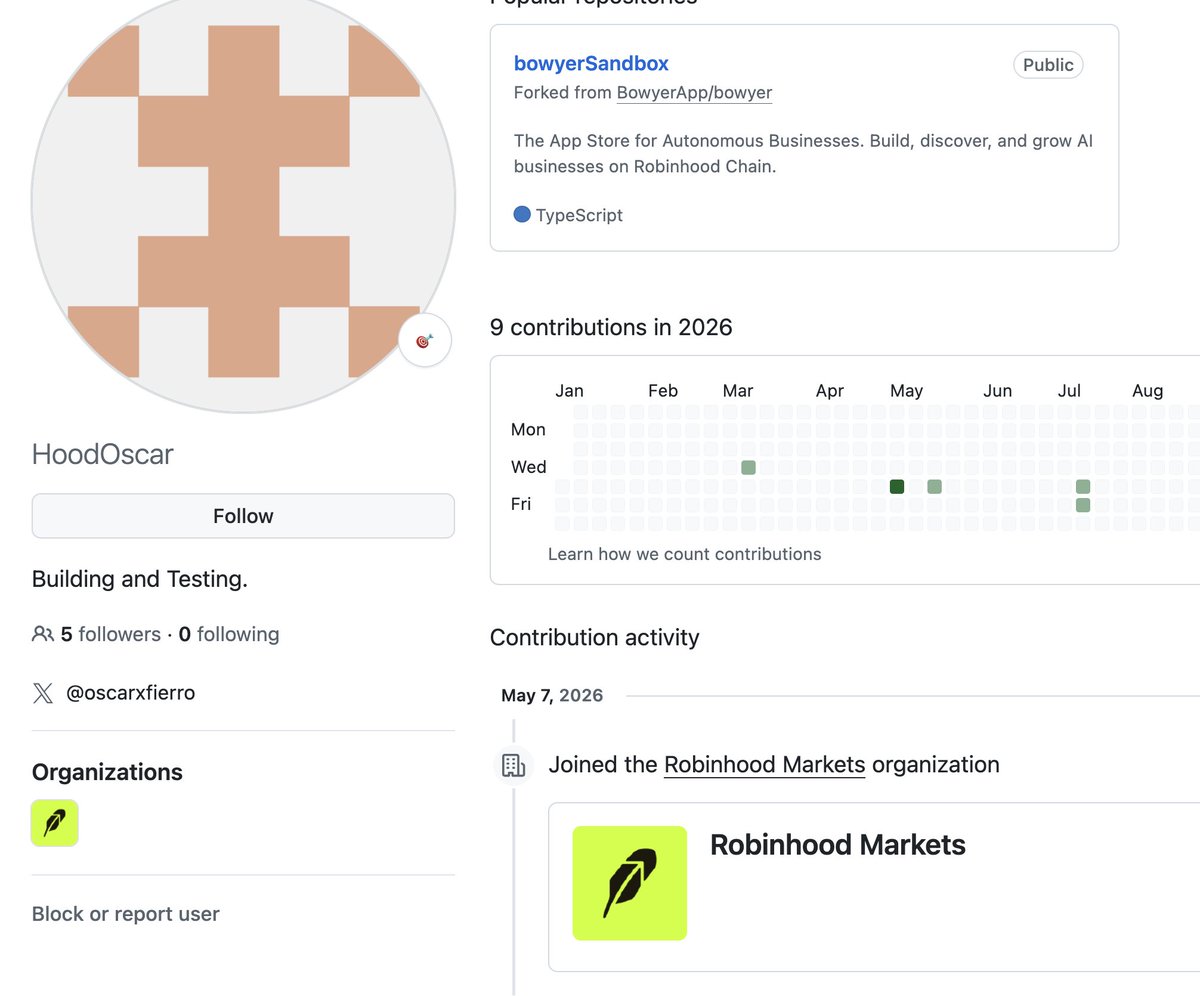This screenshot has width=1200, height=996.
Task: Select the dark green May contribution square
Action: coord(897,486)
